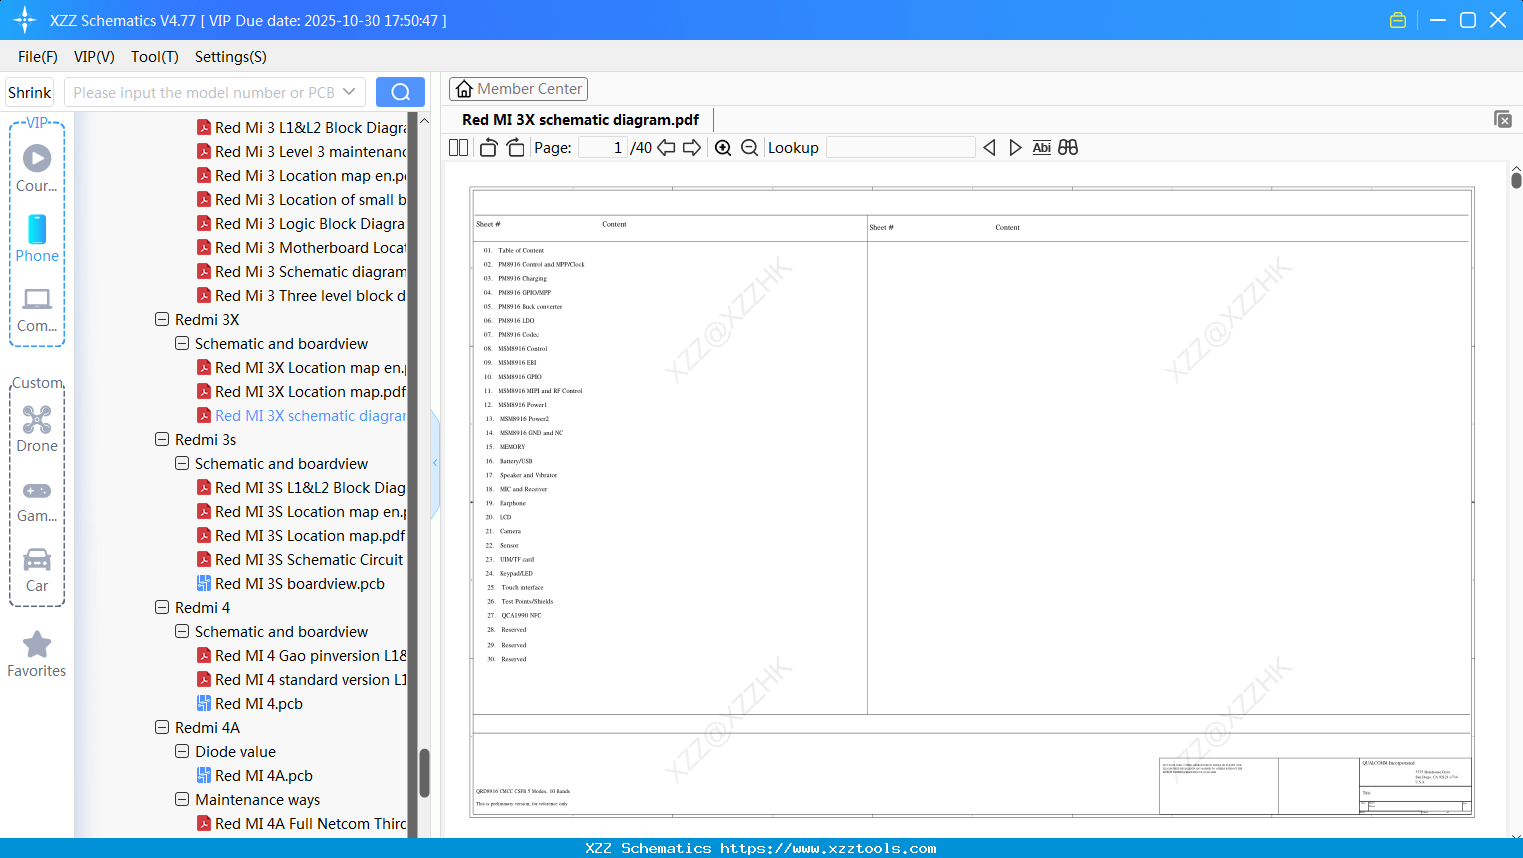Click the Member Center button
1523x858 pixels.
point(518,88)
